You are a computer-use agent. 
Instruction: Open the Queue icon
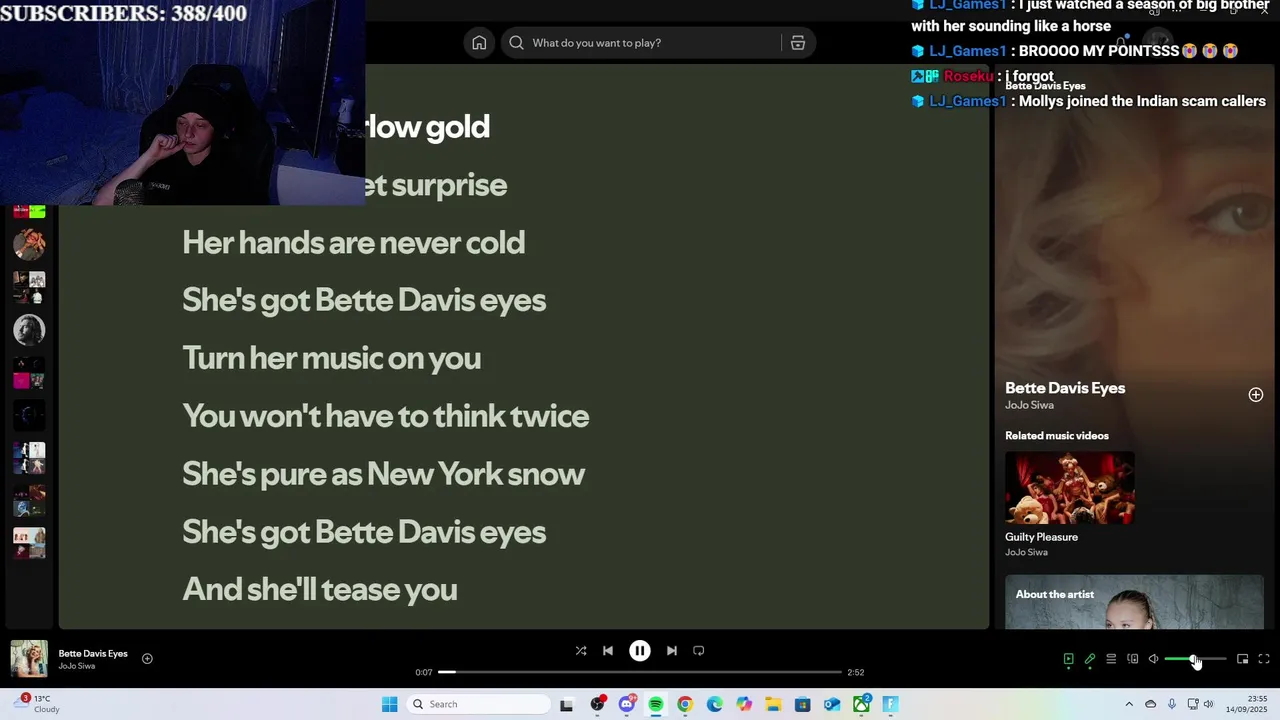(1111, 659)
